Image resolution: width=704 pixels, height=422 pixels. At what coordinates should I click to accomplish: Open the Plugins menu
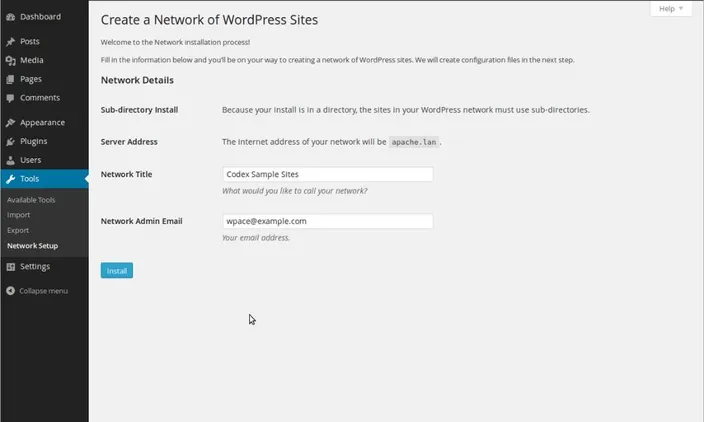pyautogui.click(x=34, y=141)
